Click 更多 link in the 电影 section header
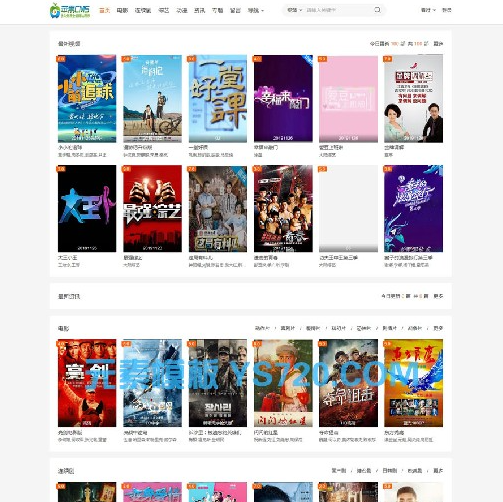Image resolution: width=503 pixels, height=502 pixels. [438, 328]
